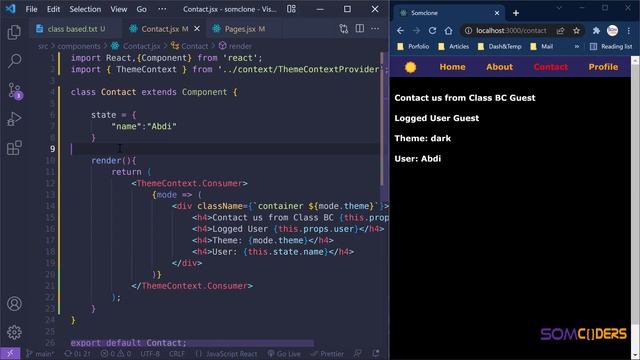Viewport: 640px width, 360px height.
Task: Bookmark this page with the star icon
Action: coord(576,31)
